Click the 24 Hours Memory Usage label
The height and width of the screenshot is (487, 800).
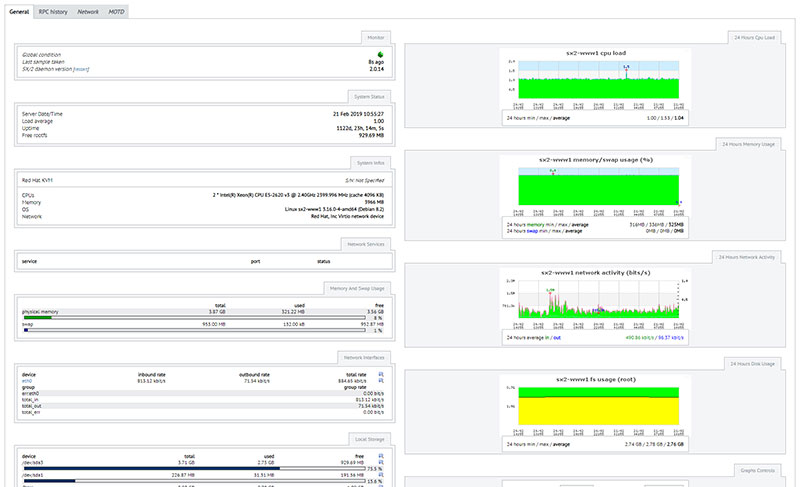point(748,144)
